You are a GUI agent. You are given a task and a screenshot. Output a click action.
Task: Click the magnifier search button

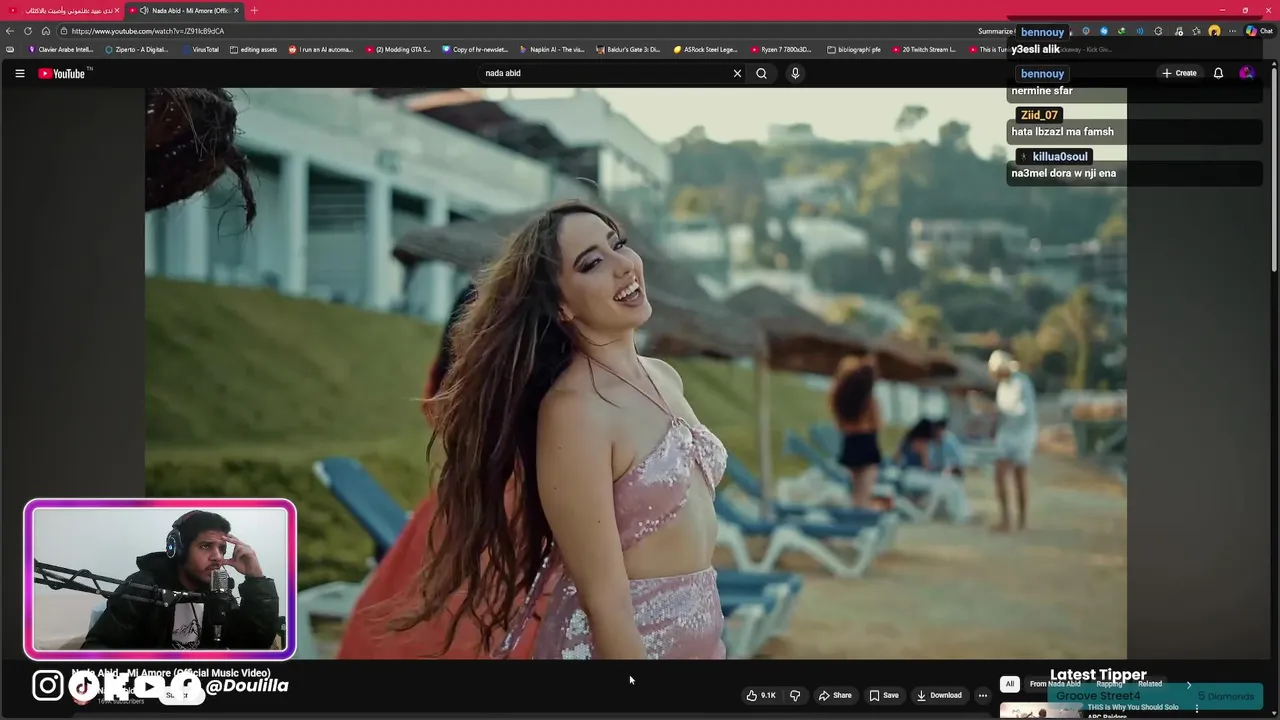pyautogui.click(x=761, y=73)
